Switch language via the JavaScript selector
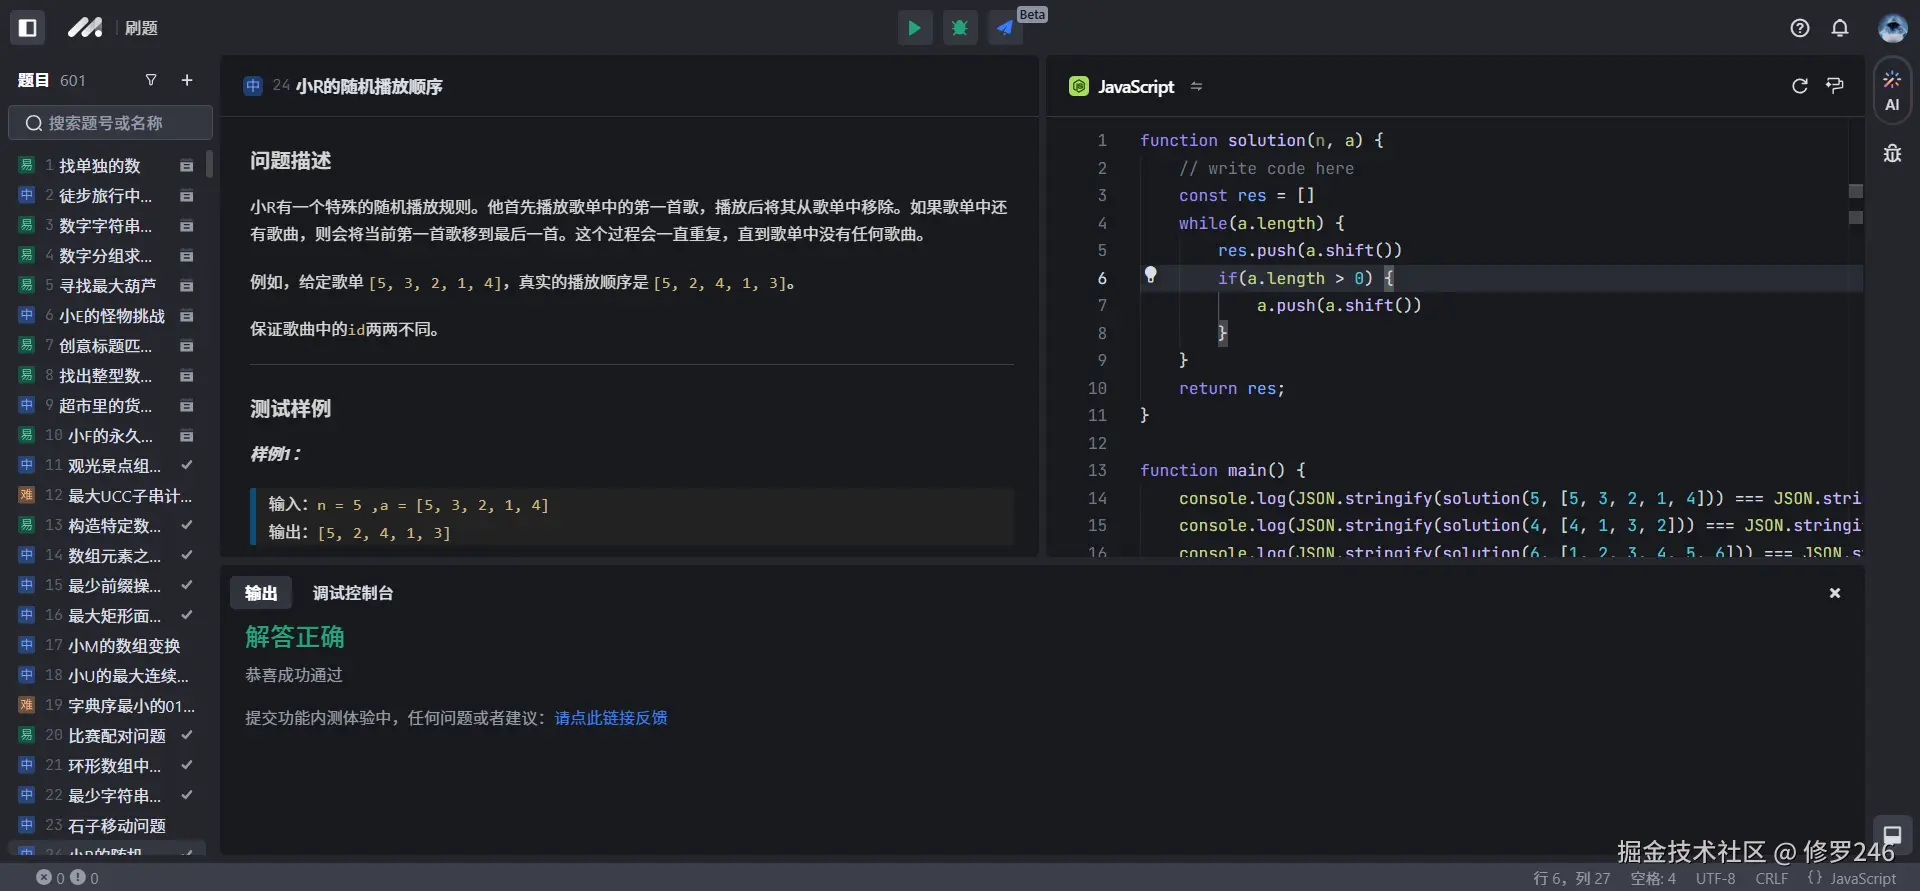The height and width of the screenshot is (891, 1920). click(1136, 87)
